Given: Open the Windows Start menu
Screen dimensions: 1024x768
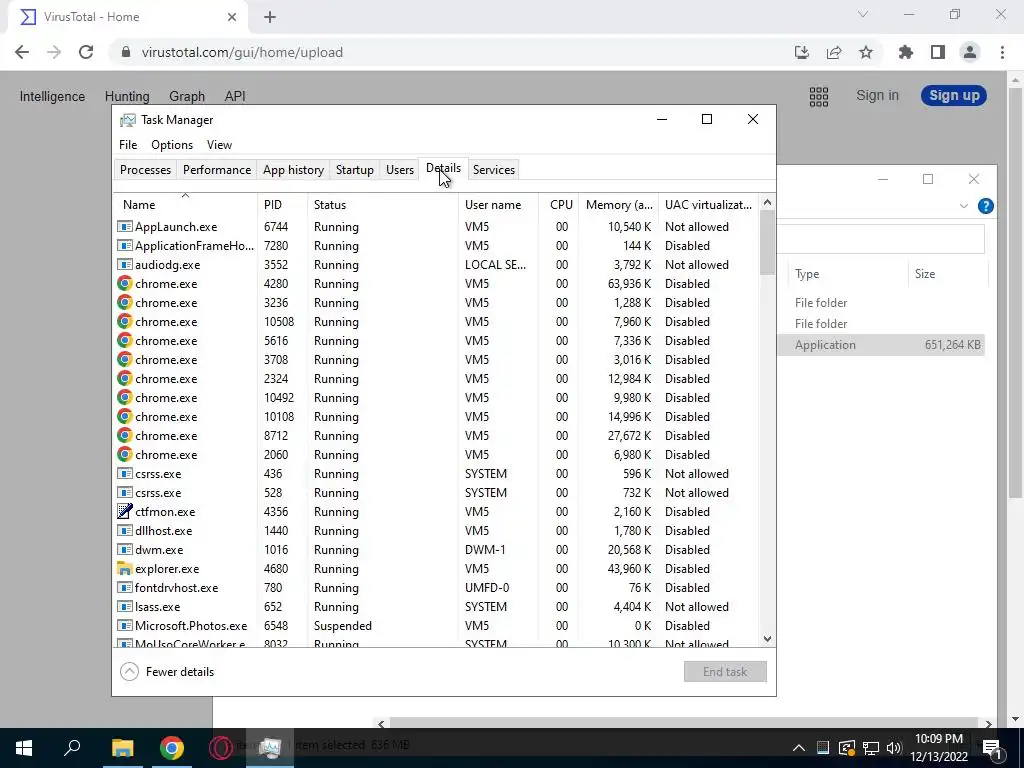Looking at the screenshot, I should click(24, 748).
